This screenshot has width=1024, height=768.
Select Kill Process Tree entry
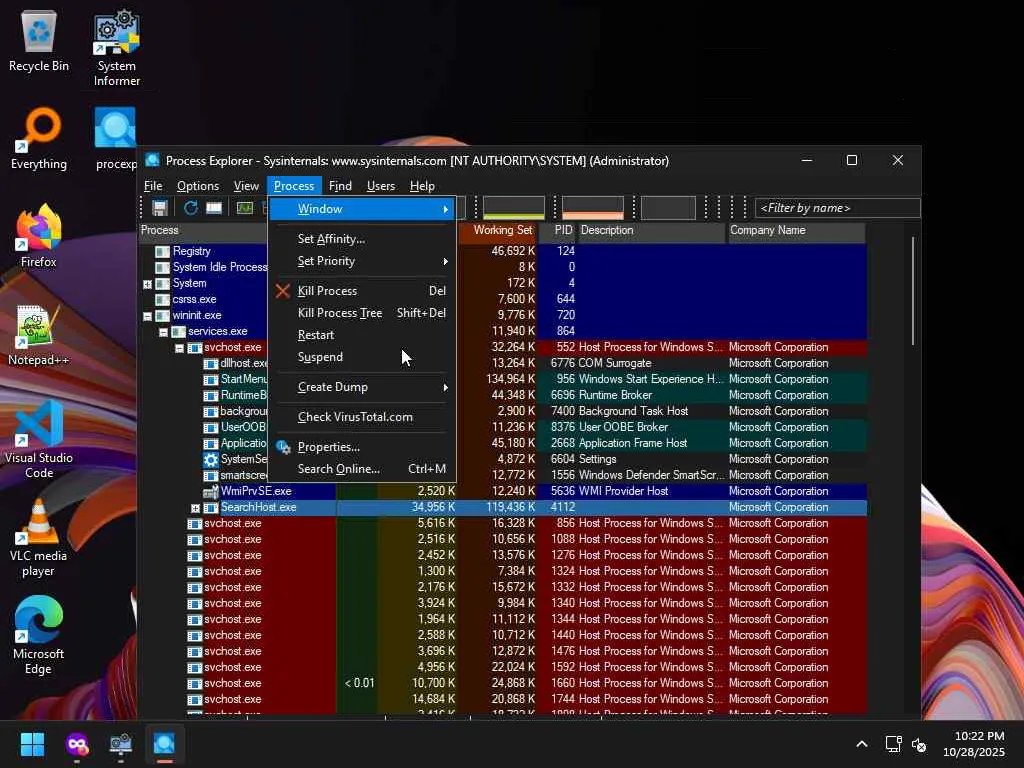[362, 313]
